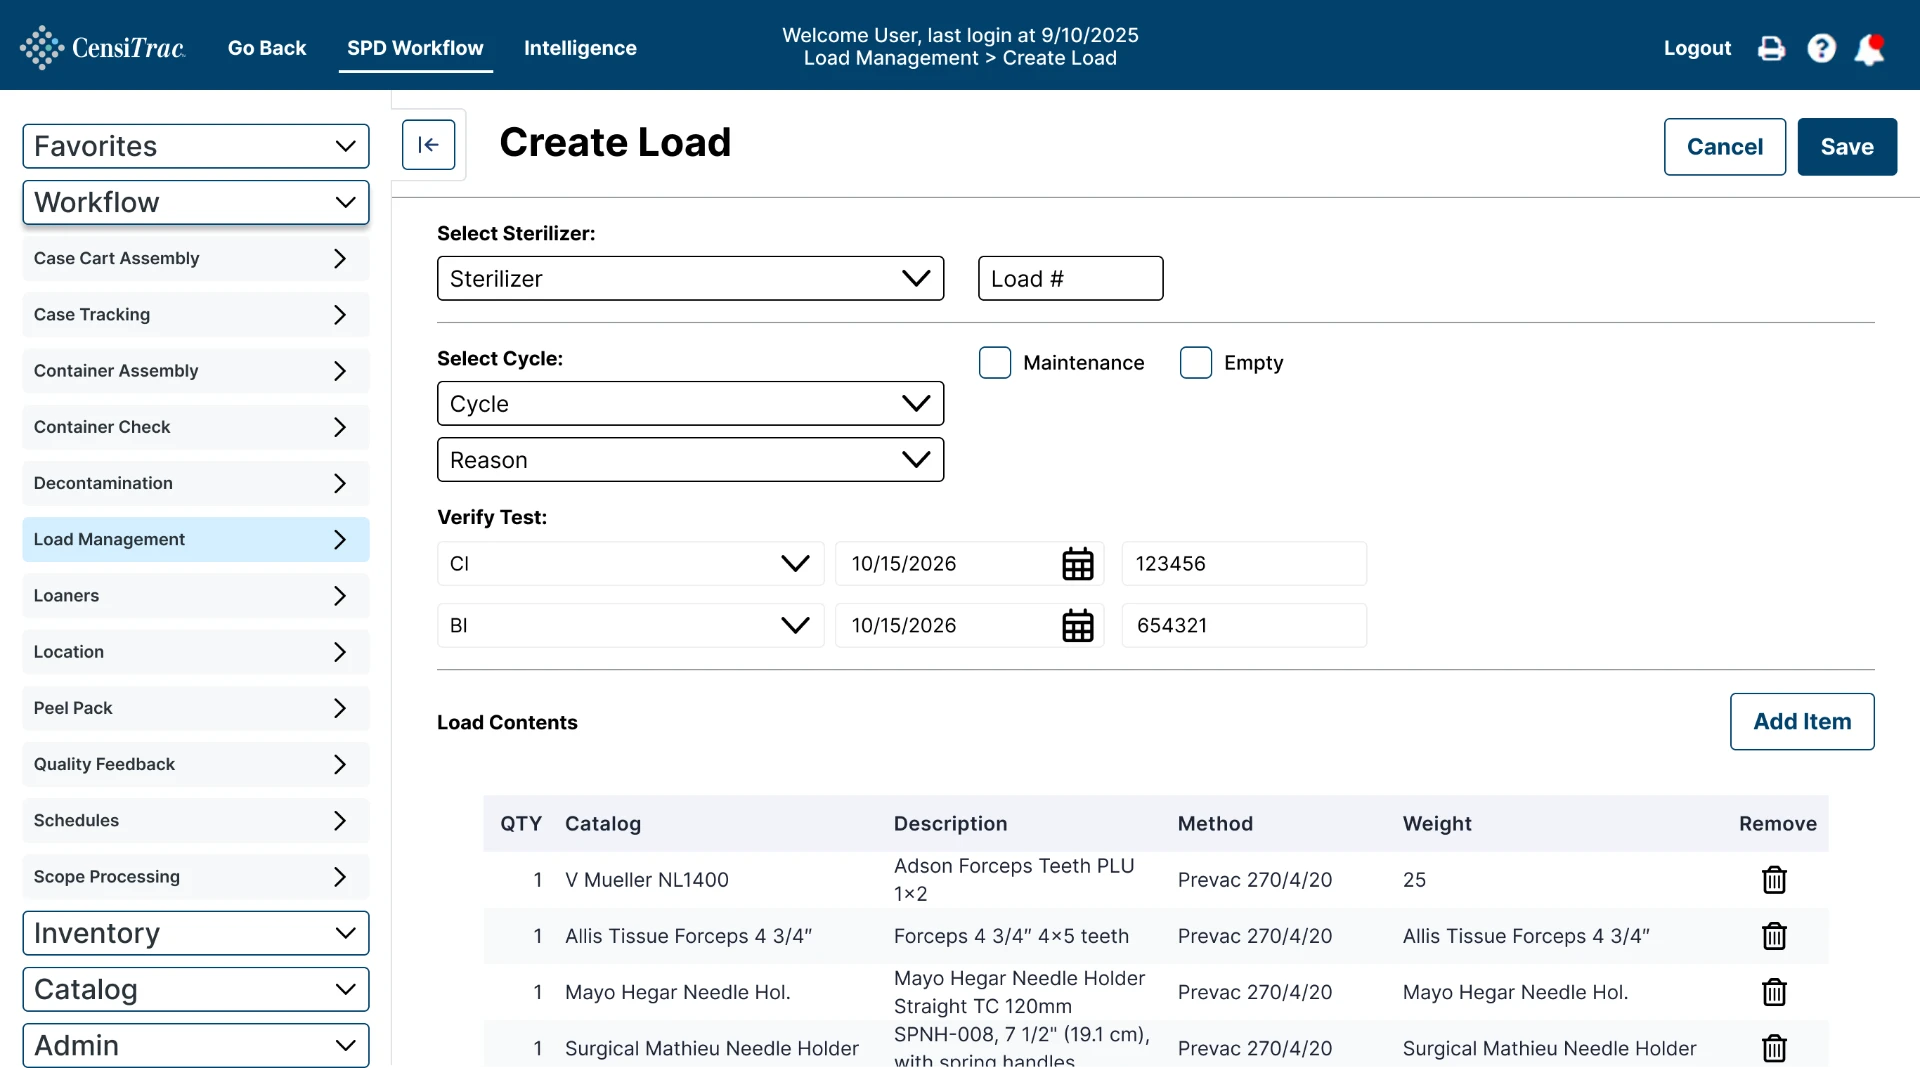The image size is (1920, 1068).
Task: Expand the Catalog sidebar section
Action: [x=196, y=989]
